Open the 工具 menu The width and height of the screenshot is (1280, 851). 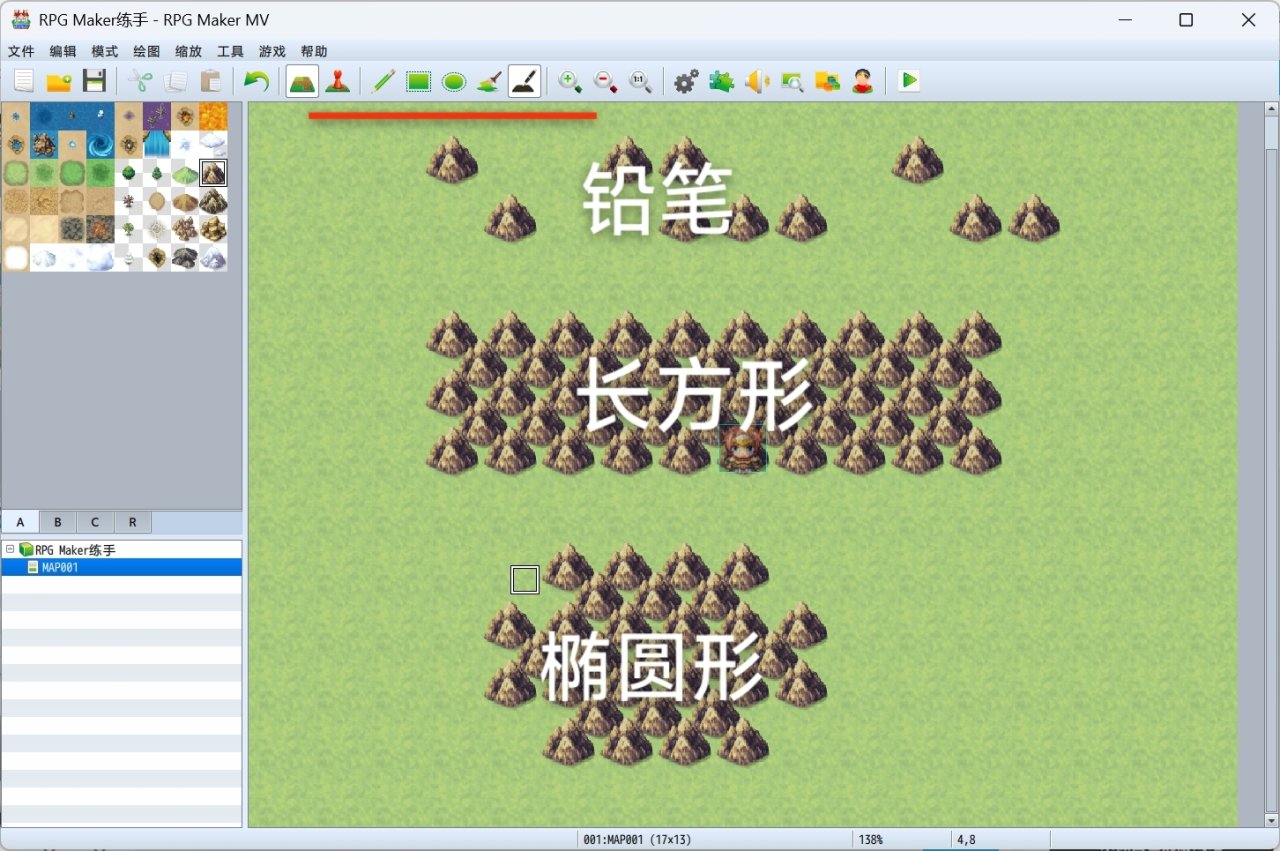tap(230, 51)
